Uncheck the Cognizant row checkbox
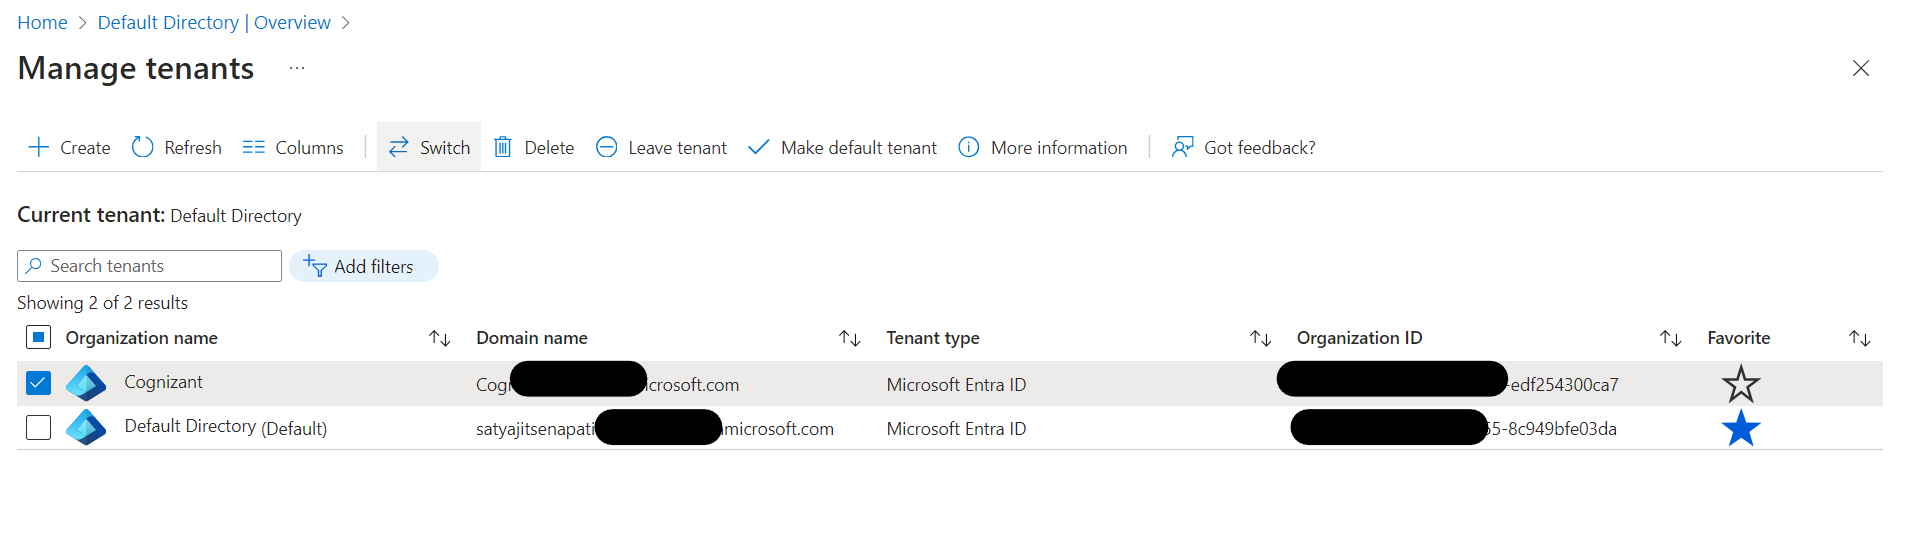The width and height of the screenshot is (1909, 537). pyautogui.click(x=38, y=383)
